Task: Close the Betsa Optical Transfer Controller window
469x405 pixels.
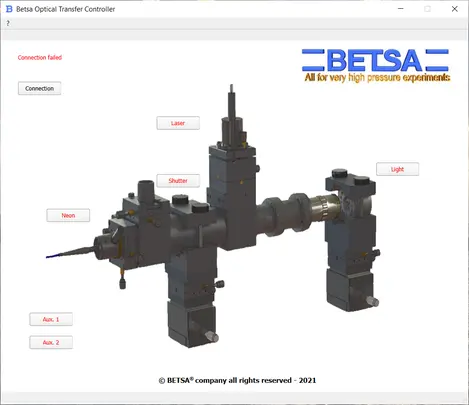Action: click(454, 9)
